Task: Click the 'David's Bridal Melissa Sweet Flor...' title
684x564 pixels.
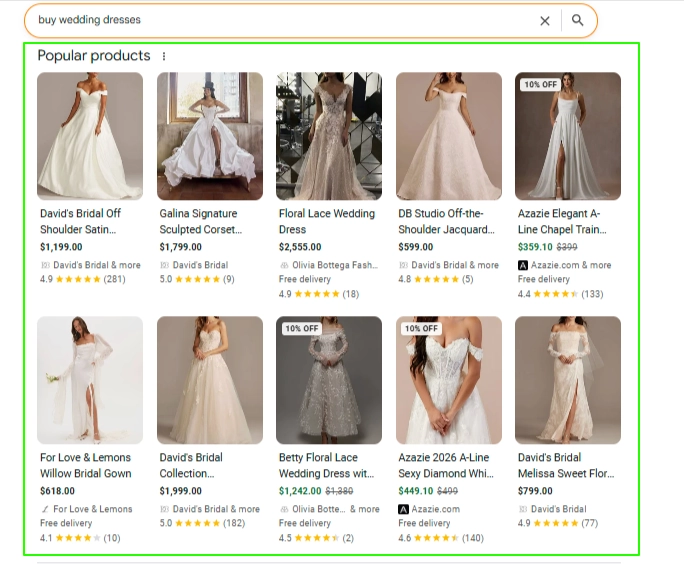Action: click(x=566, y=465)
